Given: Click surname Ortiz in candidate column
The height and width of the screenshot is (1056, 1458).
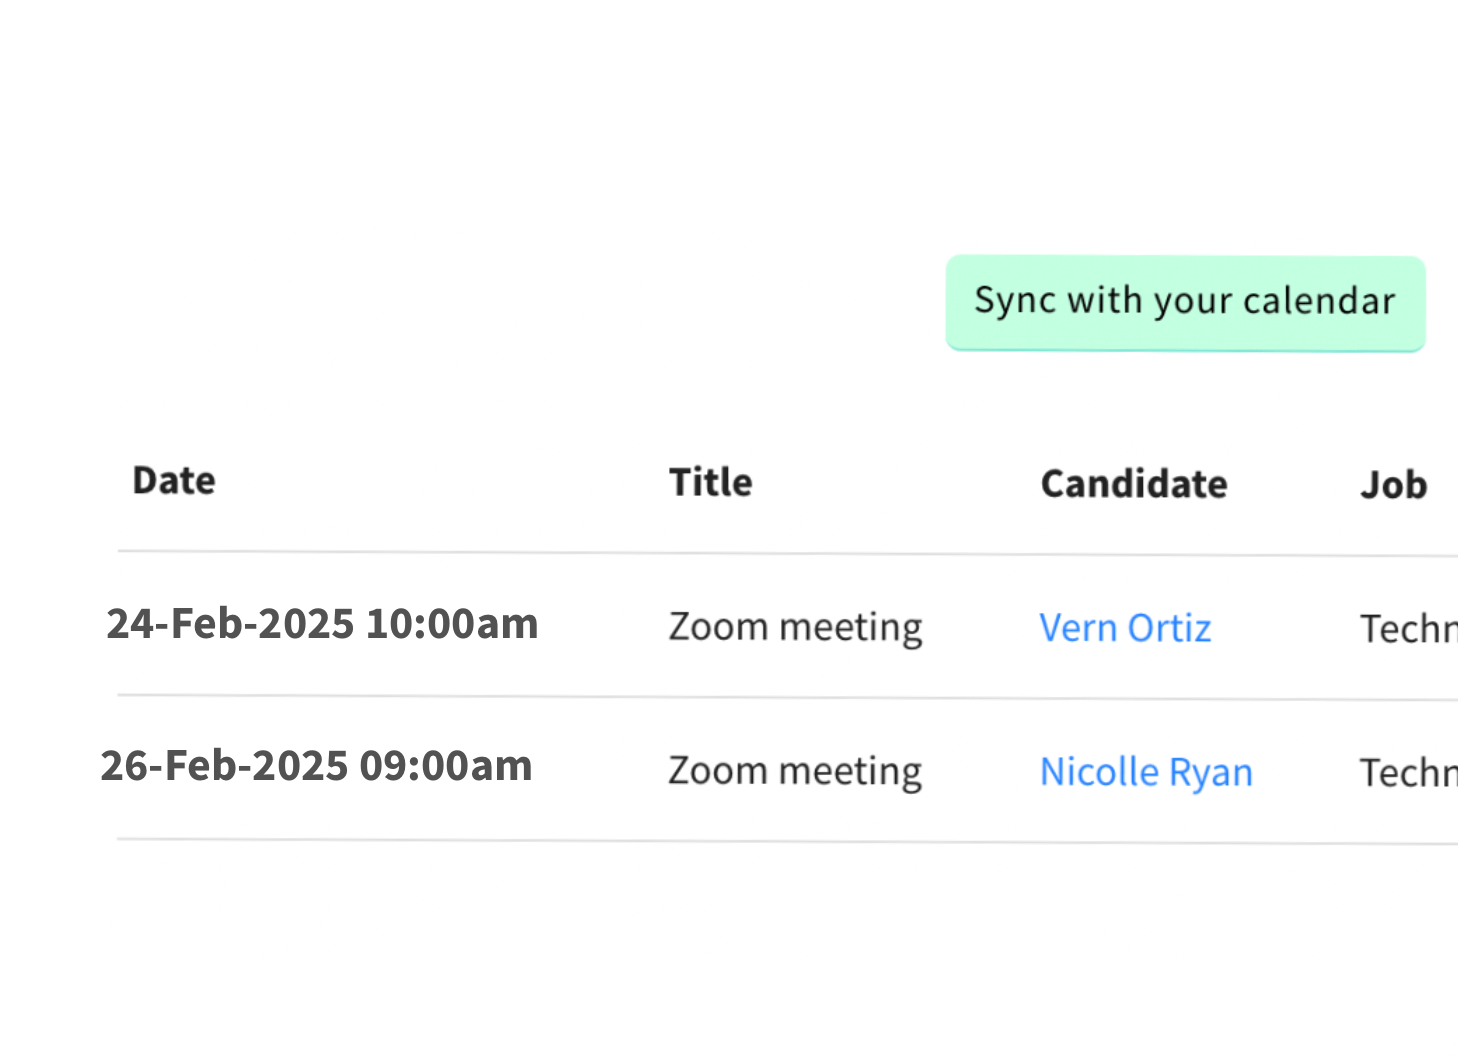Looking at the screenshot, I should tap(1169, 628).
